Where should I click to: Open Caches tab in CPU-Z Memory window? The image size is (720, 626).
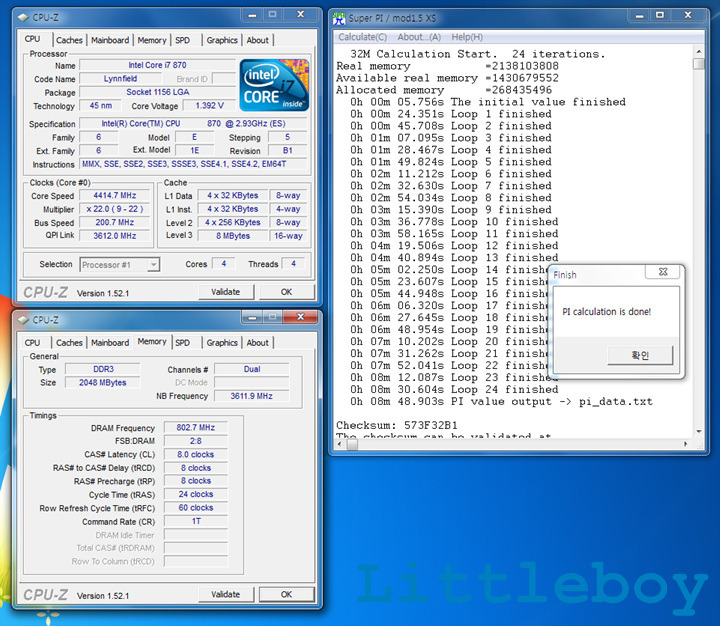[69, 343]
